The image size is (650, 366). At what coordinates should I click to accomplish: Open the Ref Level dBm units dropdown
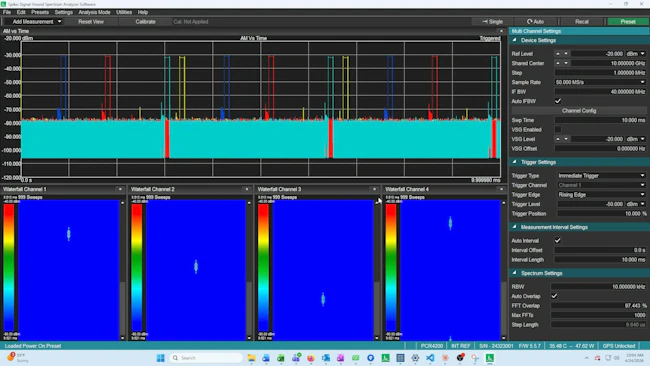tap(635, 54)
